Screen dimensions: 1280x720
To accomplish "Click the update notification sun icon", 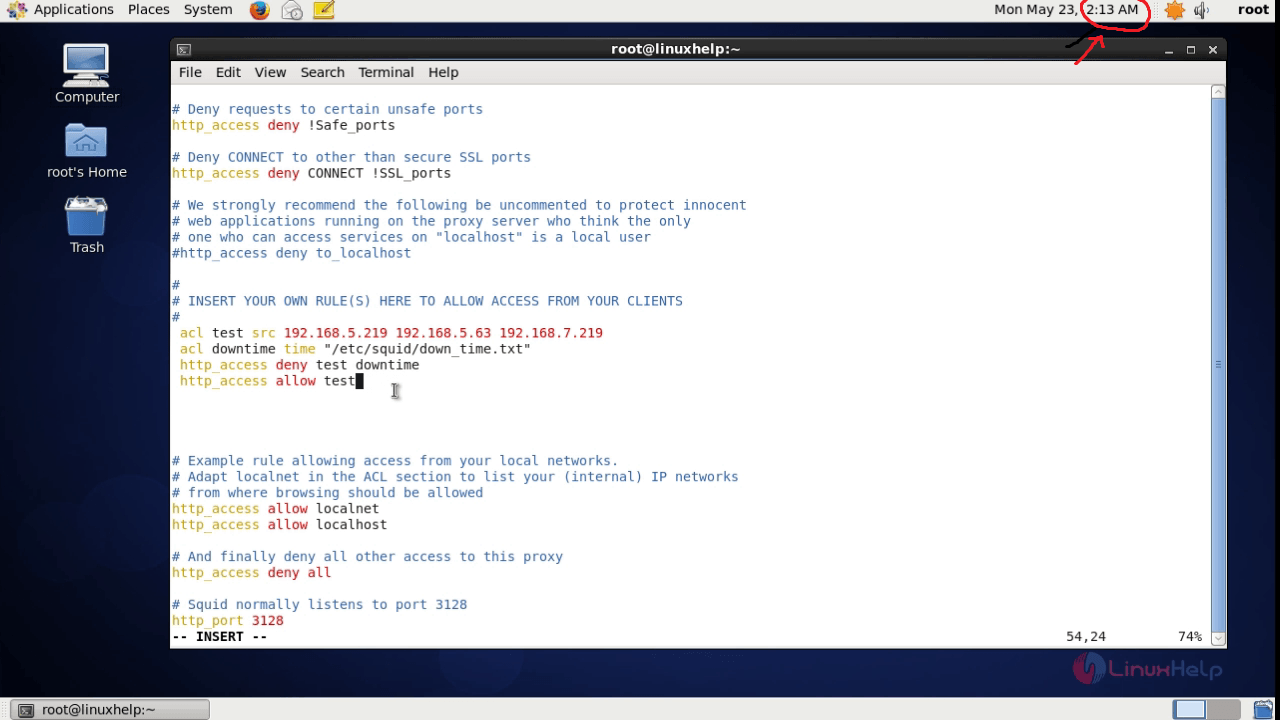I will pyautogui.click(x=1174, y=10).
